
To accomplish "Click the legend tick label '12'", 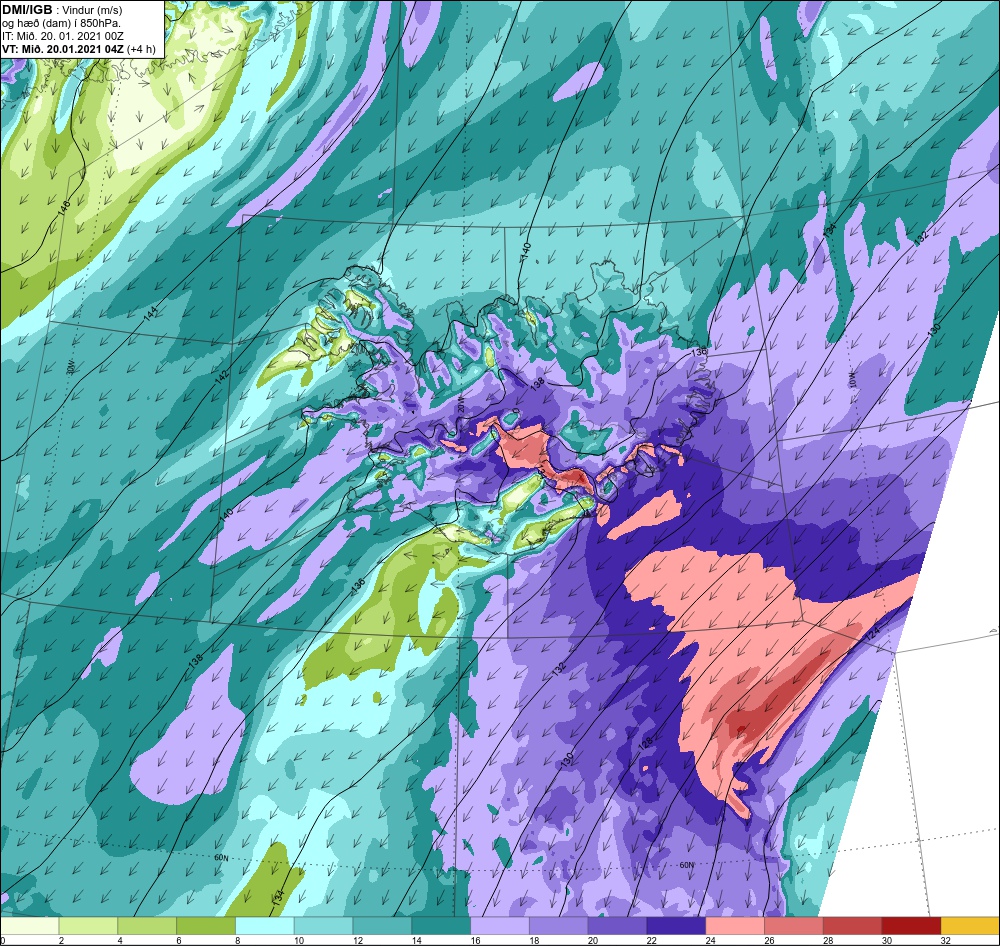I will click(x=358, y=940).
